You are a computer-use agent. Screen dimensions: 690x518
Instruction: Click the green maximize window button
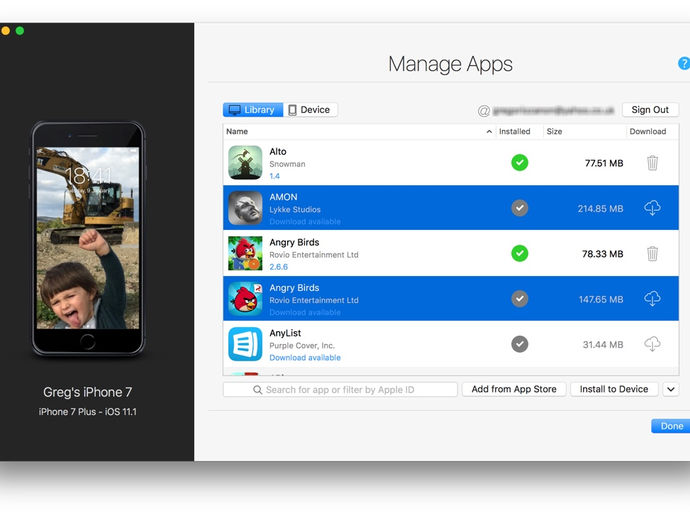pos(20,30)
